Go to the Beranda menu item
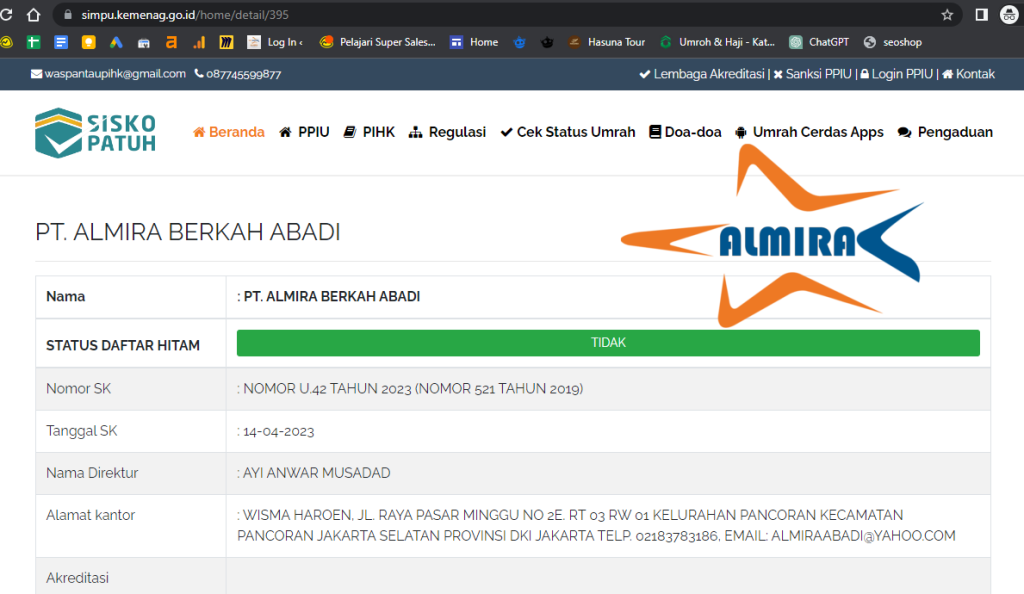Image resolution: width=1024 pixels, height=594 pixels. click(x=229, y=132)
